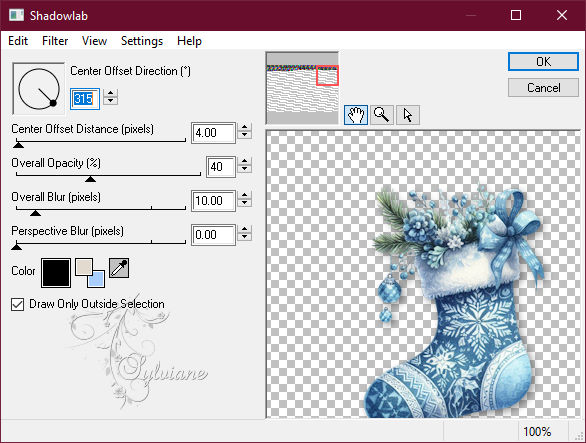
Task: Select the Zoom magnifier tool
Action: 382,114
